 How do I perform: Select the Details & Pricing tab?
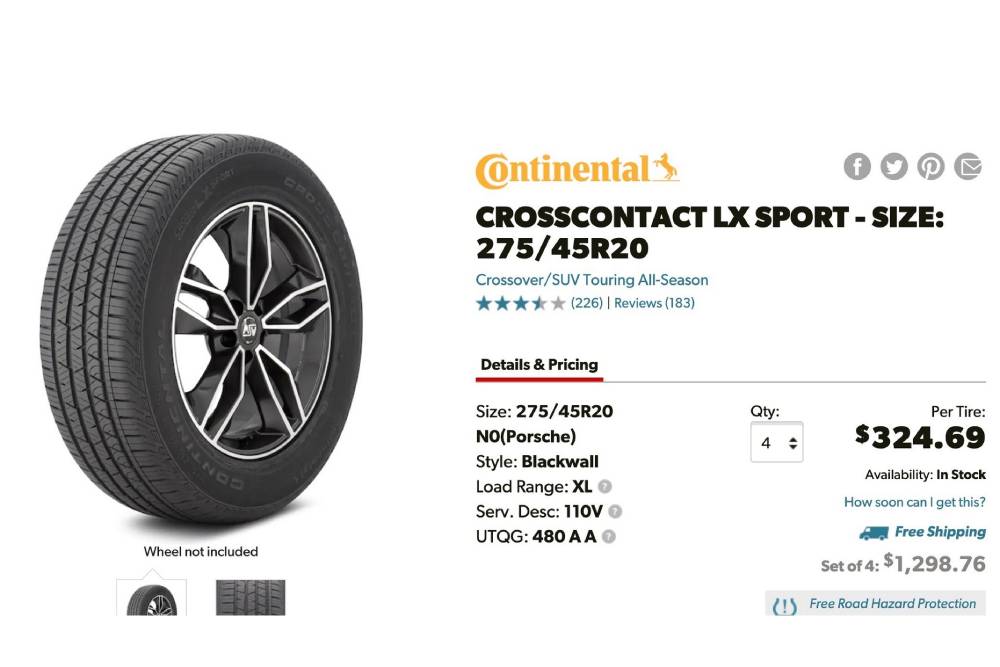[x=539, y=364]
